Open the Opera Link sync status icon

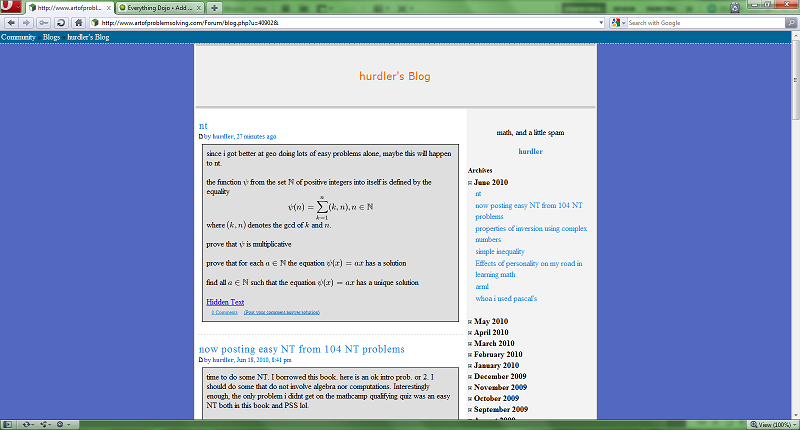[x=27, y=424]
